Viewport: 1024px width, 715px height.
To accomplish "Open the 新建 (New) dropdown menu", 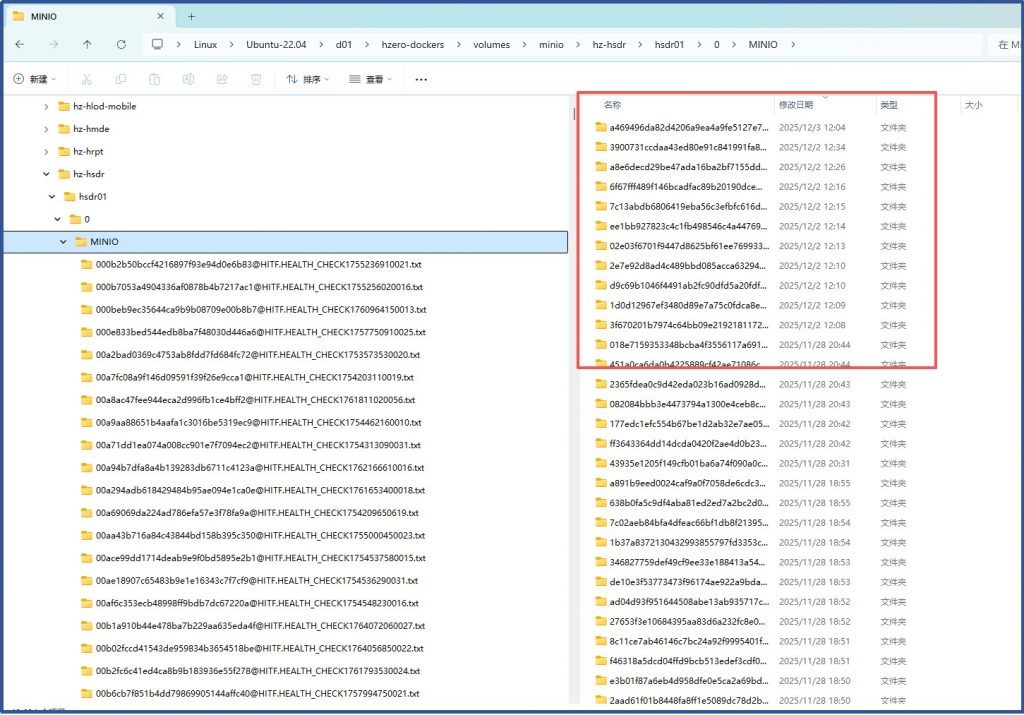I will coord(35,79).
